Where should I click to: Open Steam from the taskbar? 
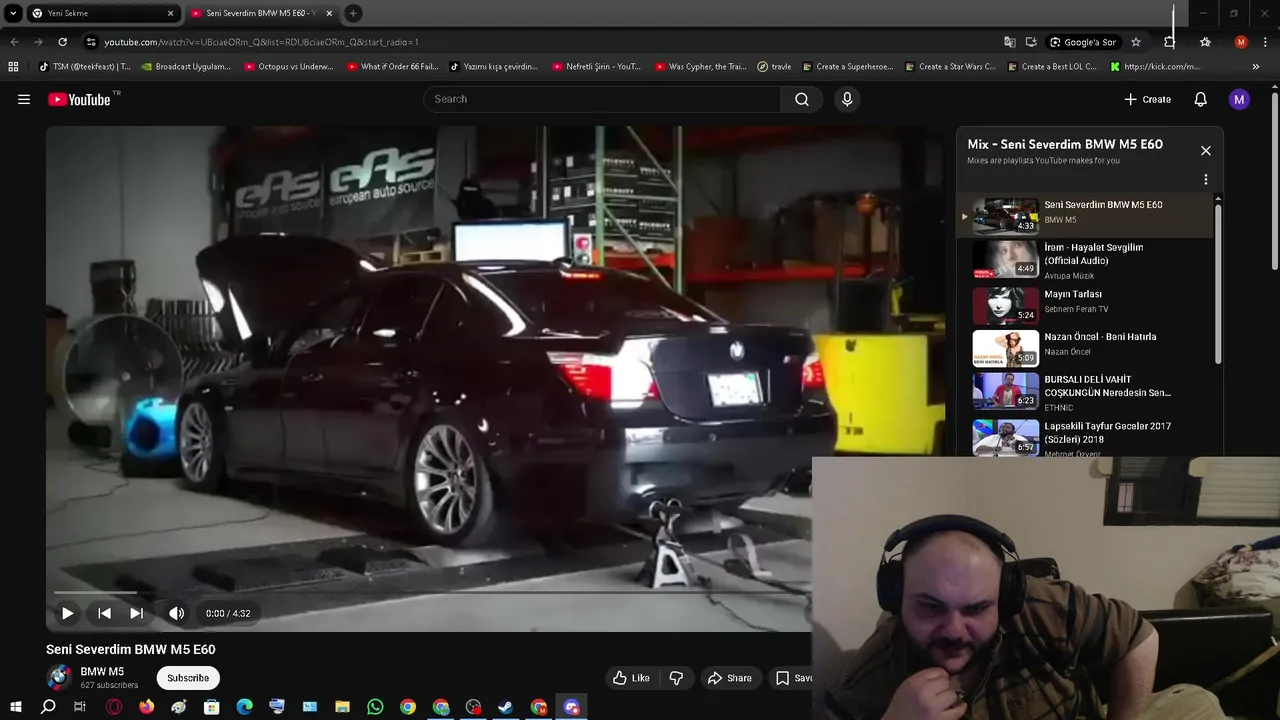pyautogui.click(x=506, y=707)
